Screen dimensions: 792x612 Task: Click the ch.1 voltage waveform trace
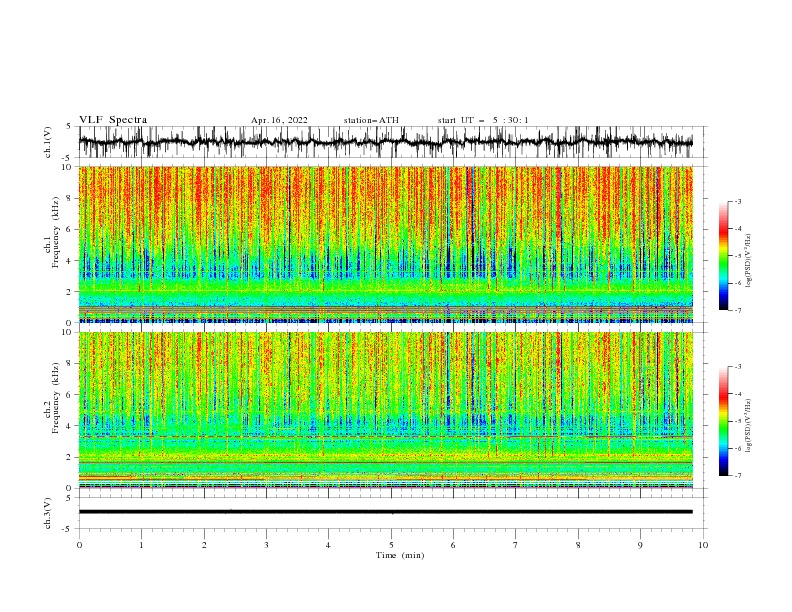385,142
